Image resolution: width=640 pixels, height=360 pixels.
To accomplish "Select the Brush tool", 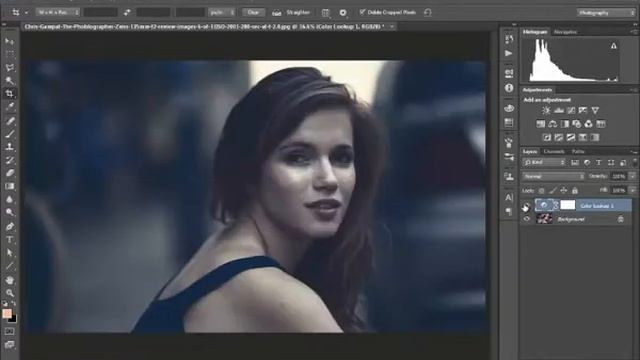I will click(x=9, y=133).
